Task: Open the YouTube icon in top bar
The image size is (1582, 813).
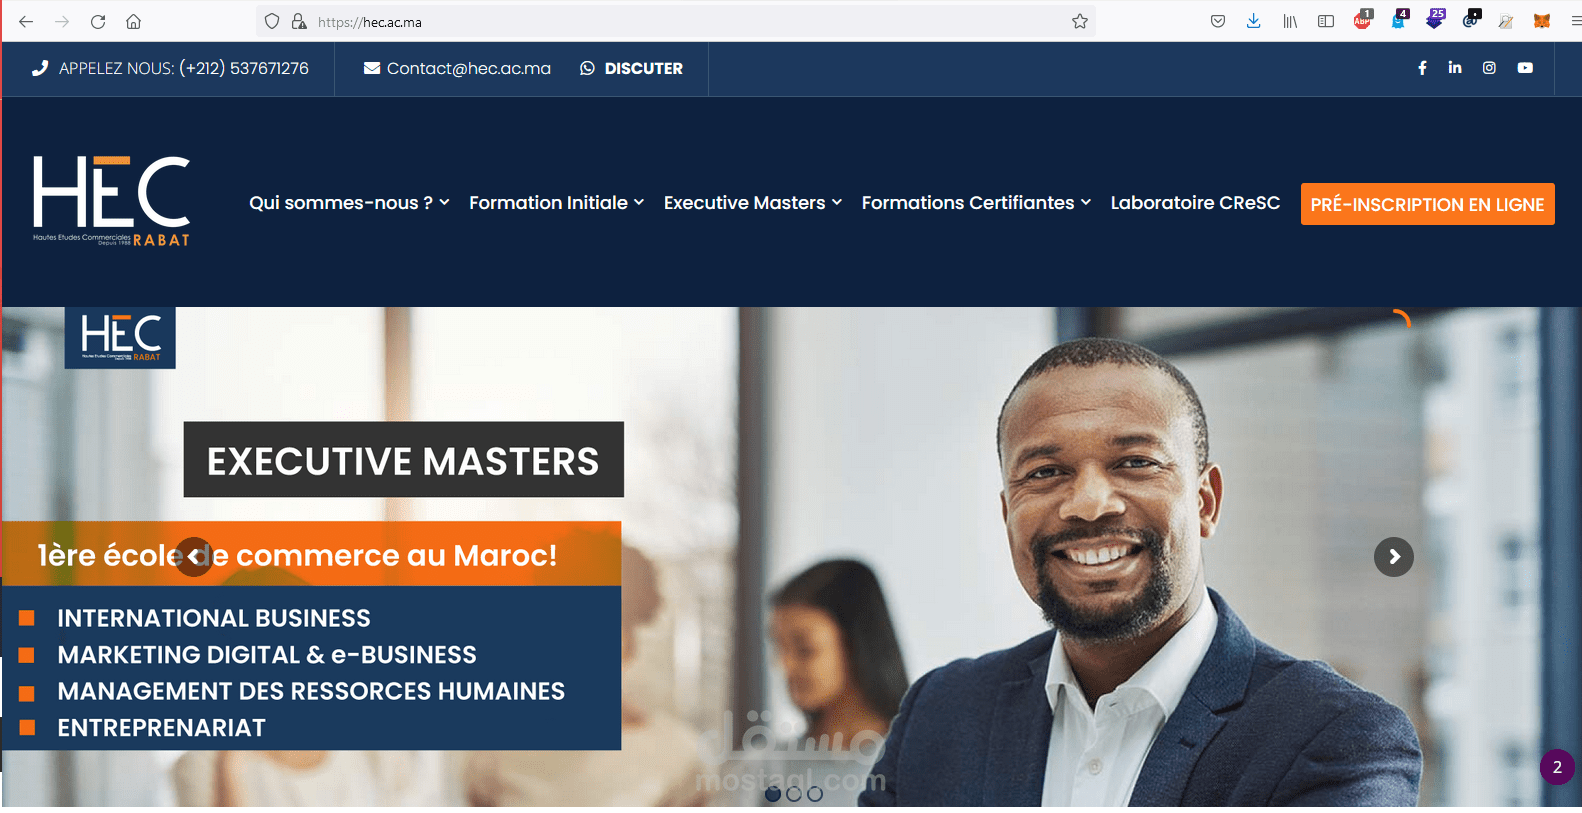Action: 1525,68
